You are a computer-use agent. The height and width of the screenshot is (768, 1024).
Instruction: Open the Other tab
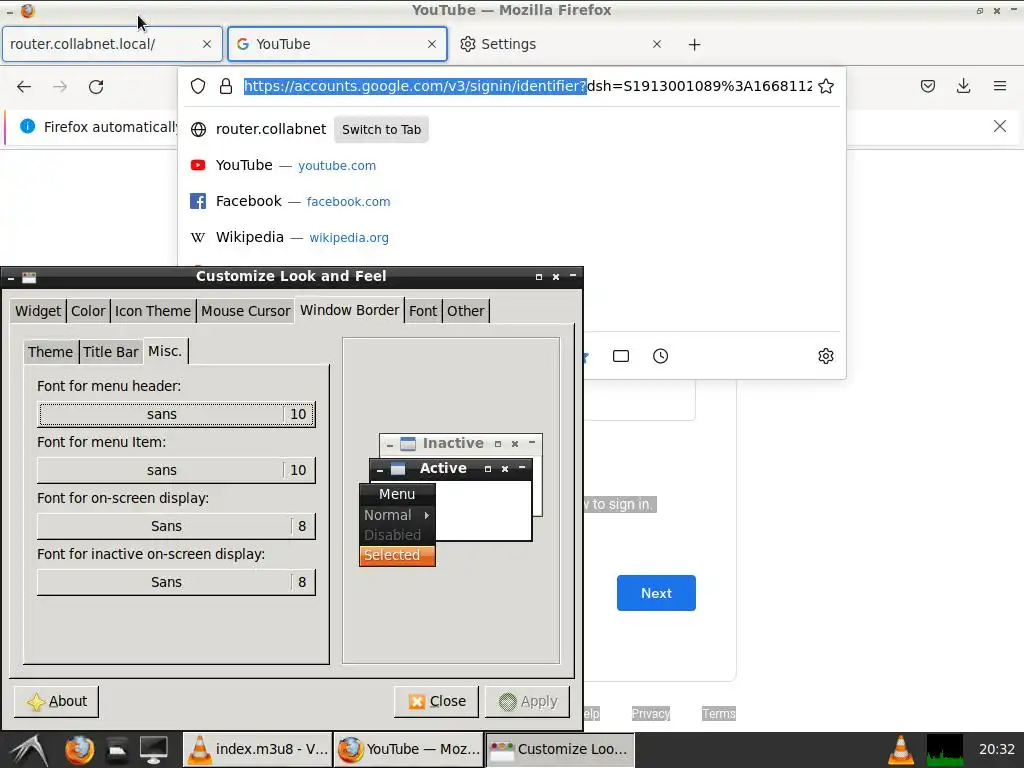point(466,311)
